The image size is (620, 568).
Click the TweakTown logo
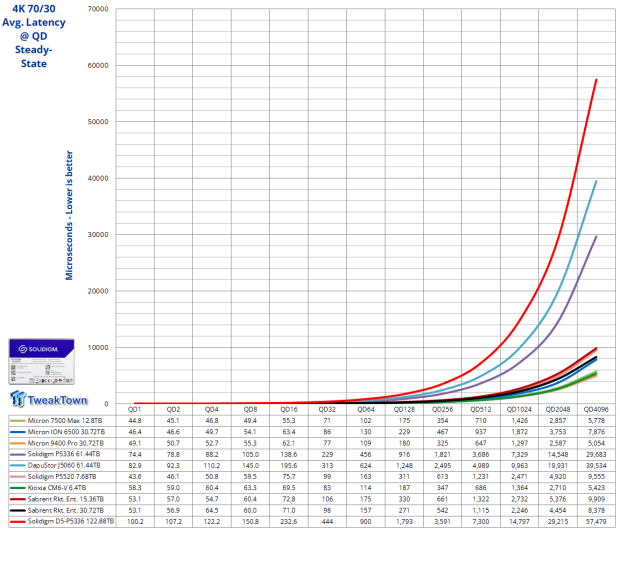point(49,399)
